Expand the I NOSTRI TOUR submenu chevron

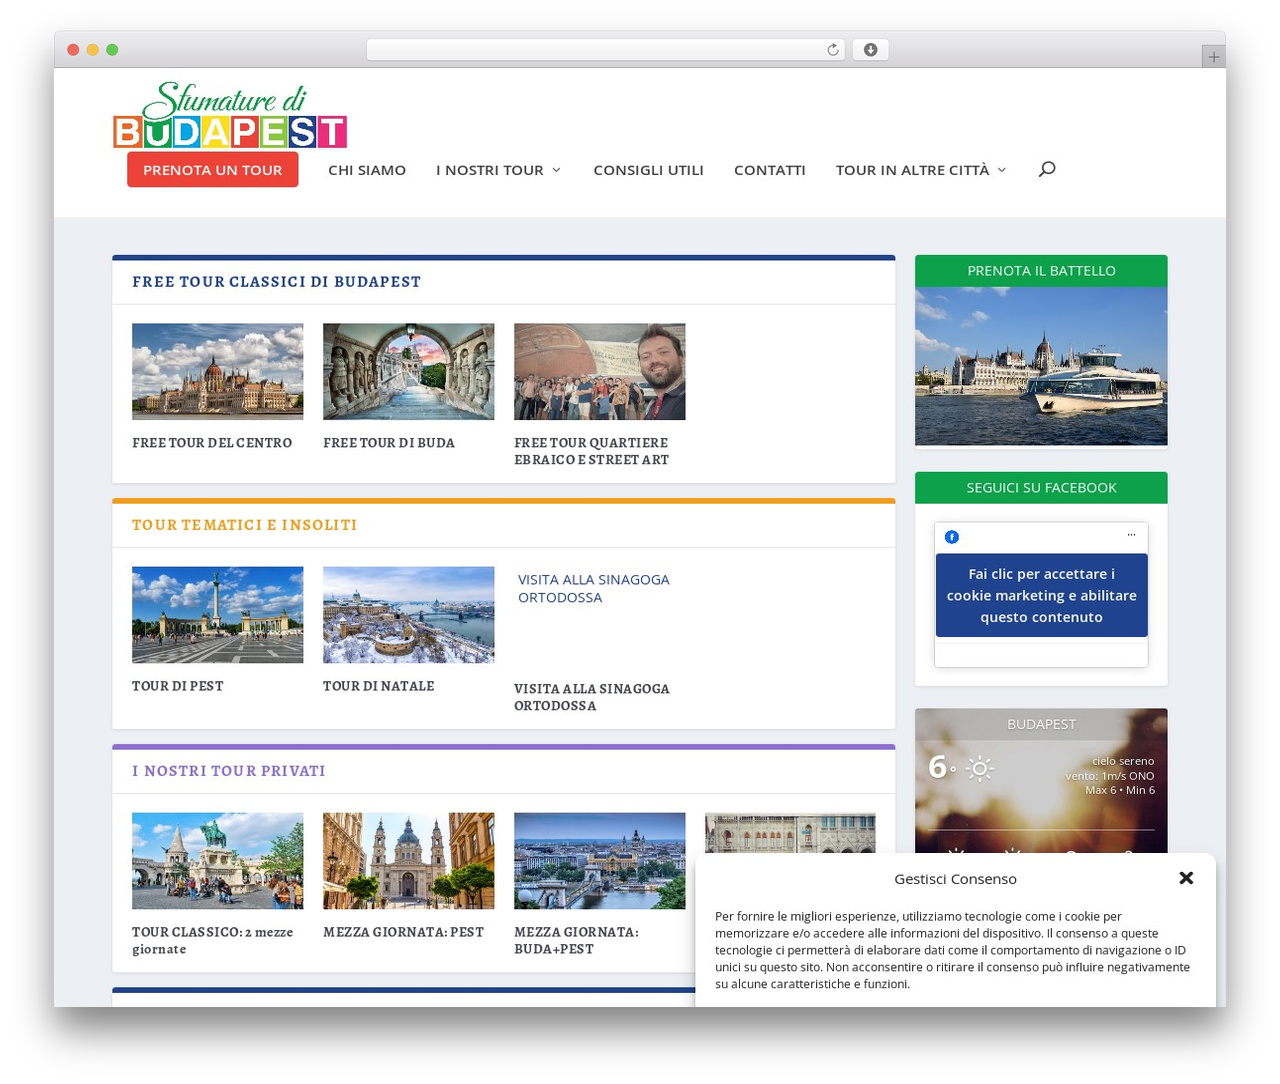pos(557,170)
